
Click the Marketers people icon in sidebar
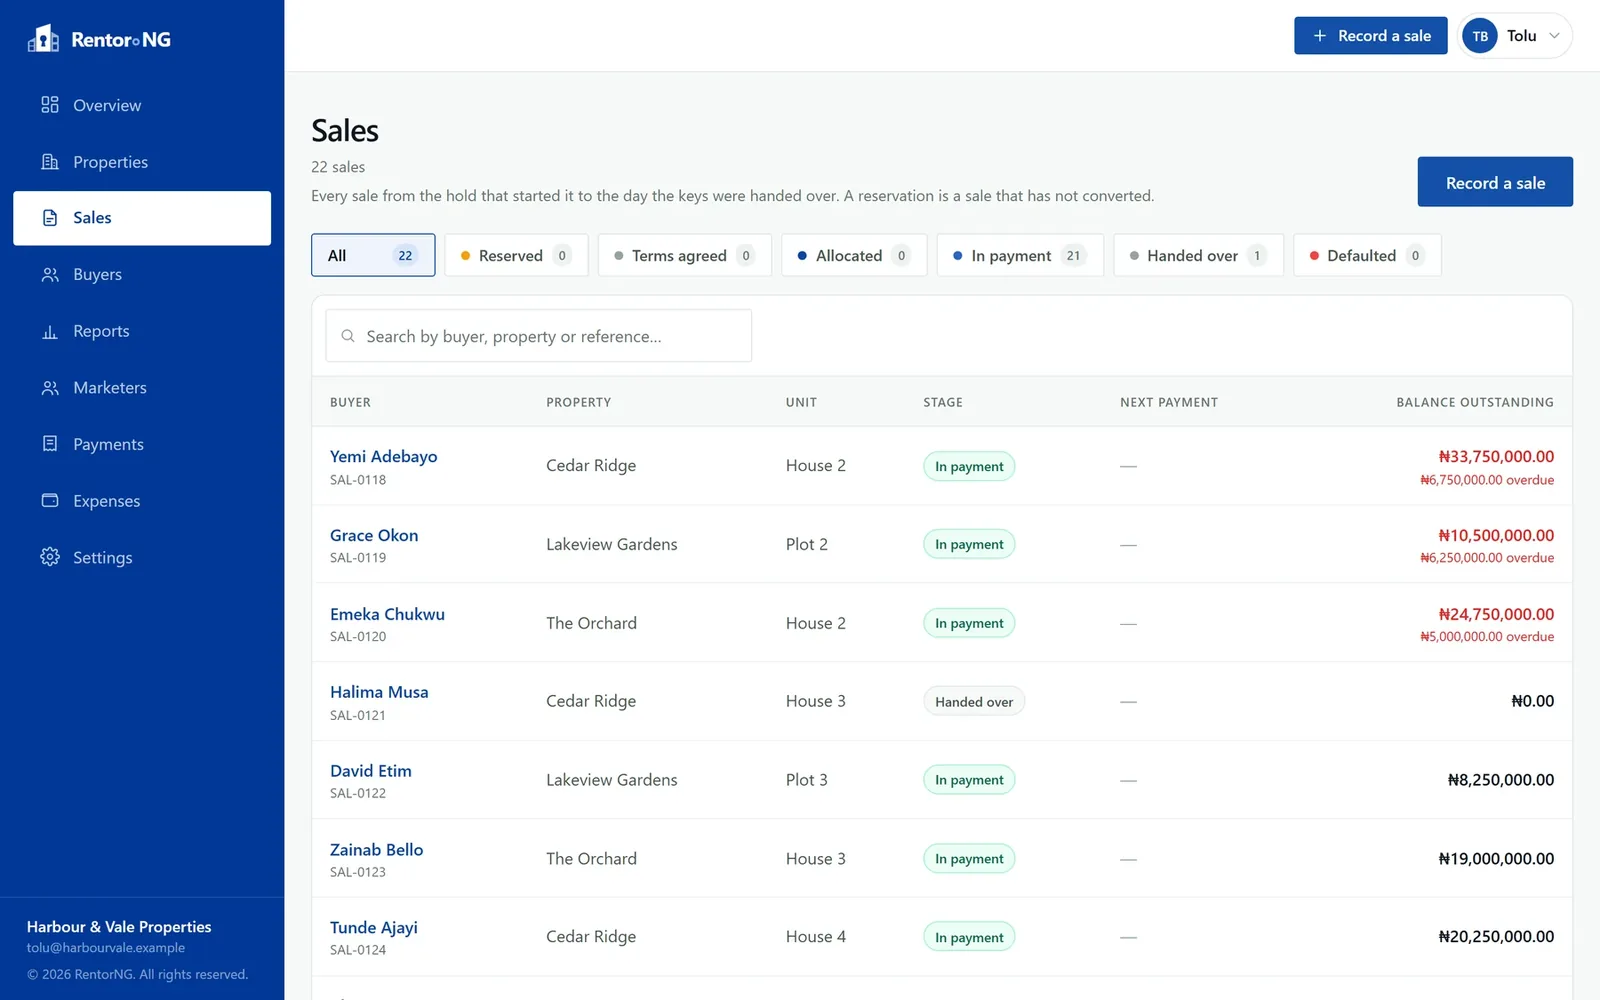click(50, 388)
